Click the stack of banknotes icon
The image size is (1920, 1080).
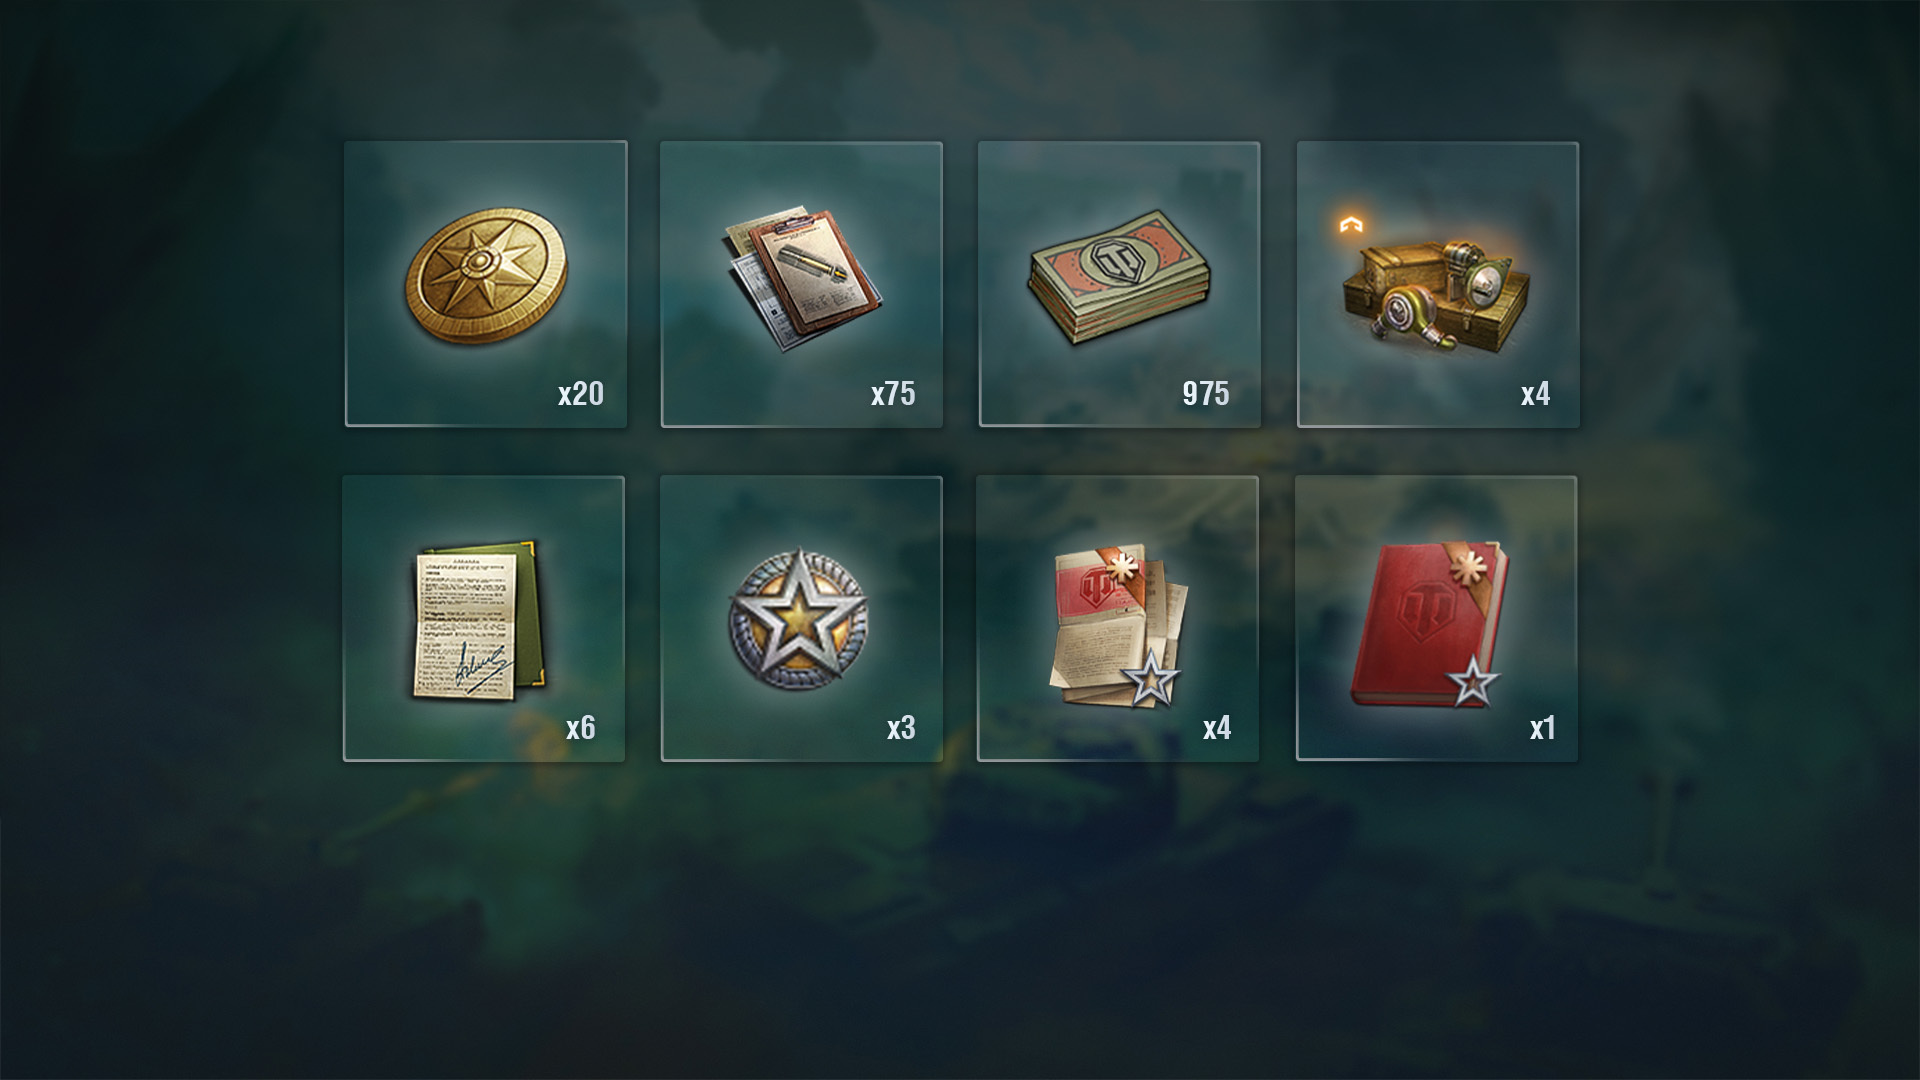pyautogui.click(x=1119, y=279)
